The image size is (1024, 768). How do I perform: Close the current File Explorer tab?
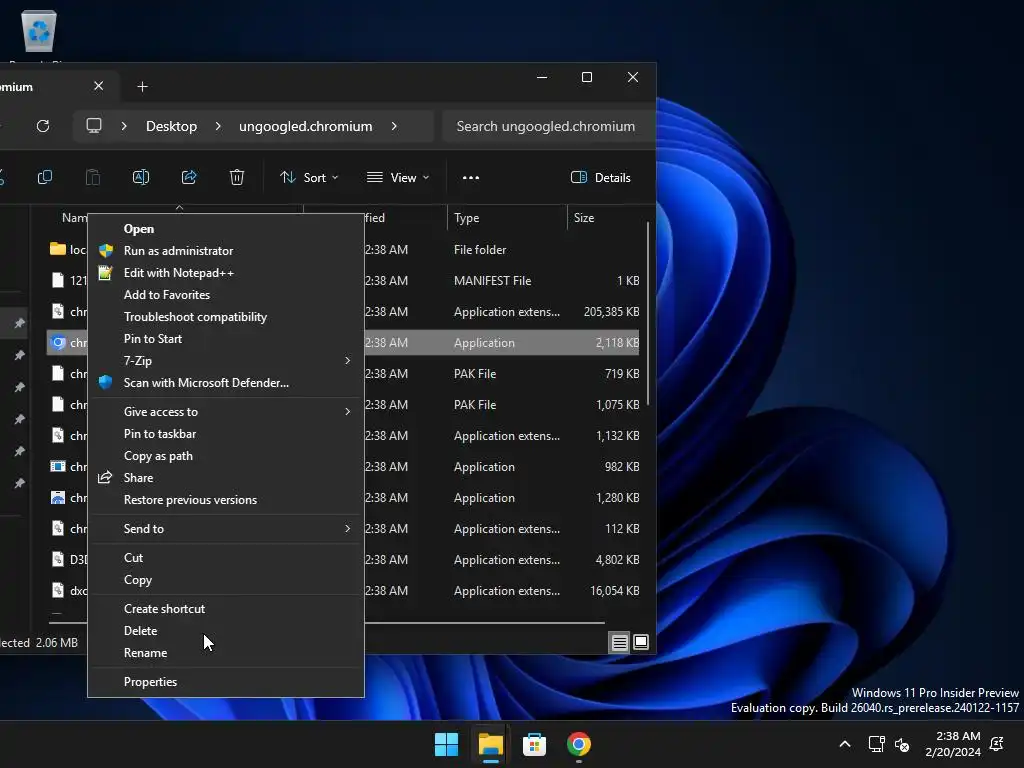point(99,86)
